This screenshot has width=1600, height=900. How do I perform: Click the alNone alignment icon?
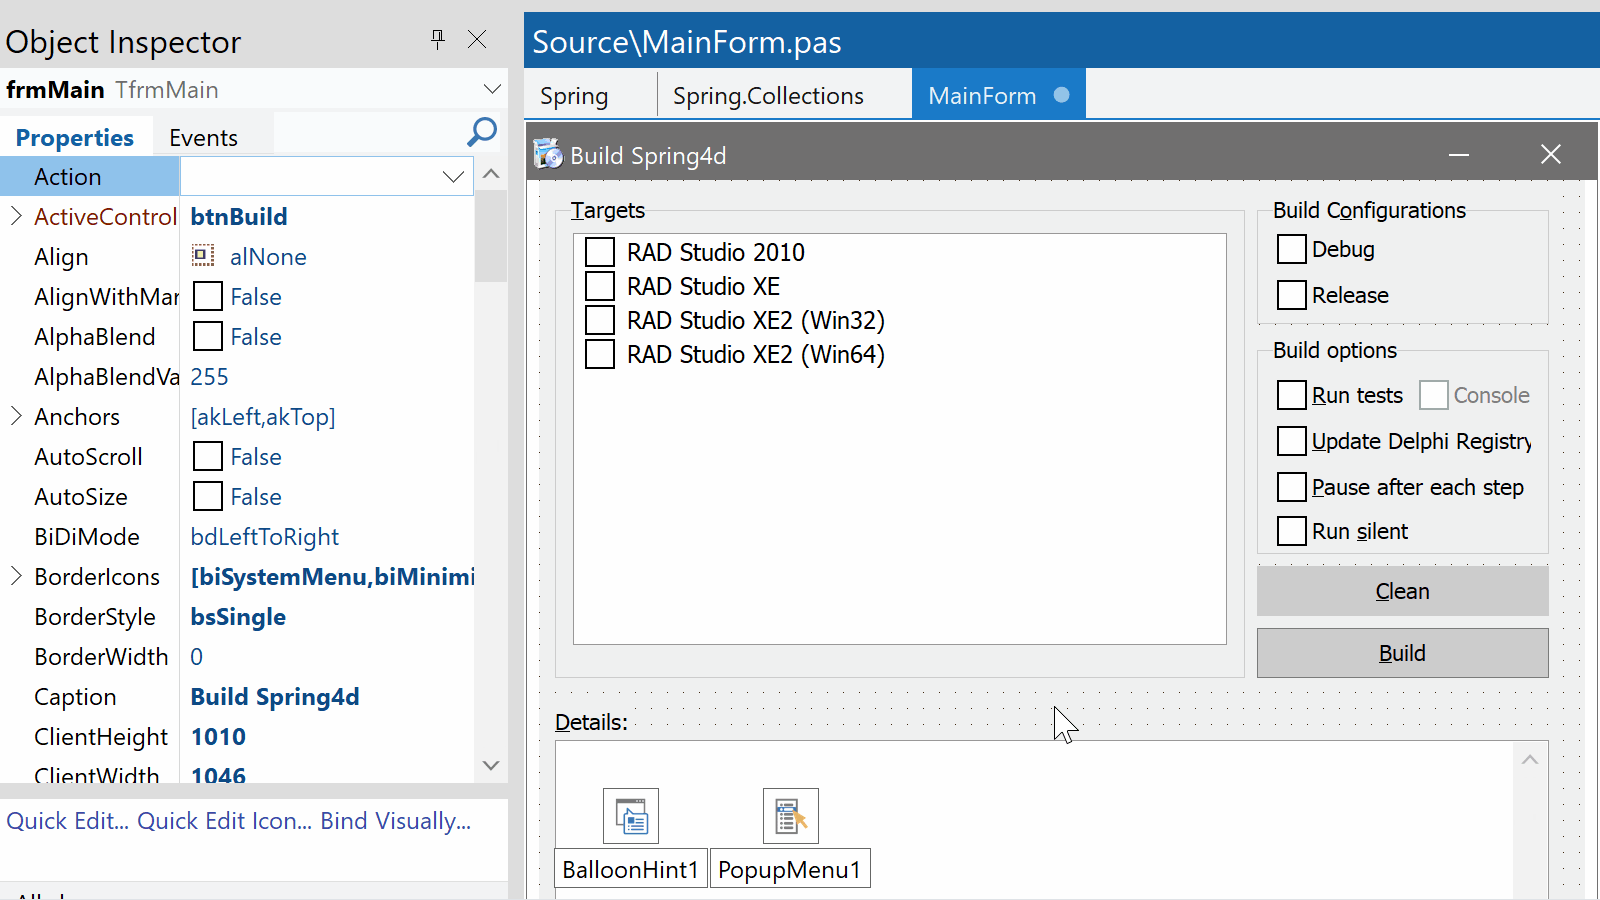(x=203, y=256)
